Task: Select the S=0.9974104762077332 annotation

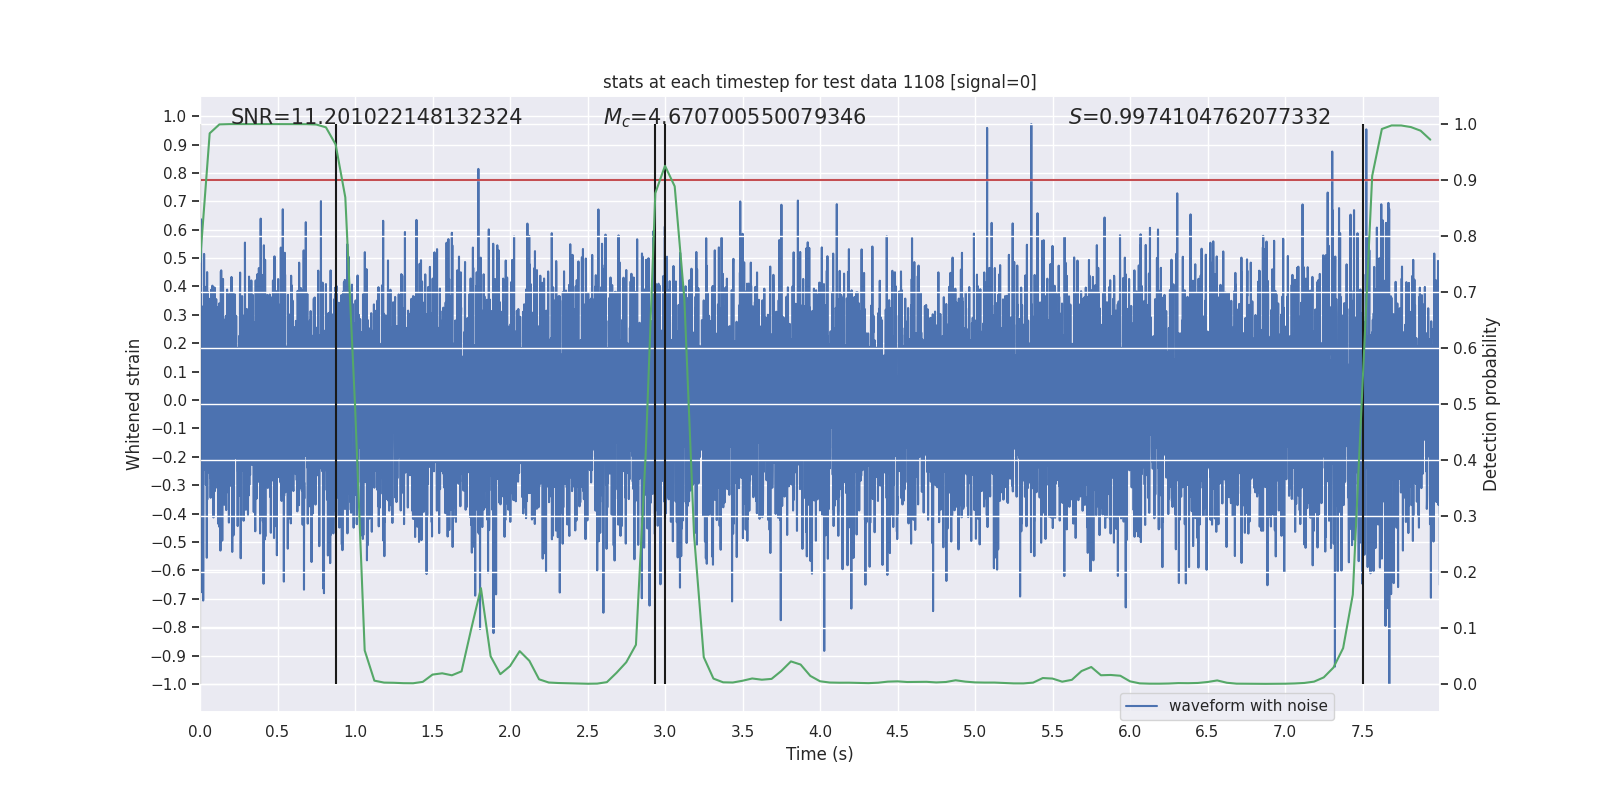Action: click(1200, 117)
